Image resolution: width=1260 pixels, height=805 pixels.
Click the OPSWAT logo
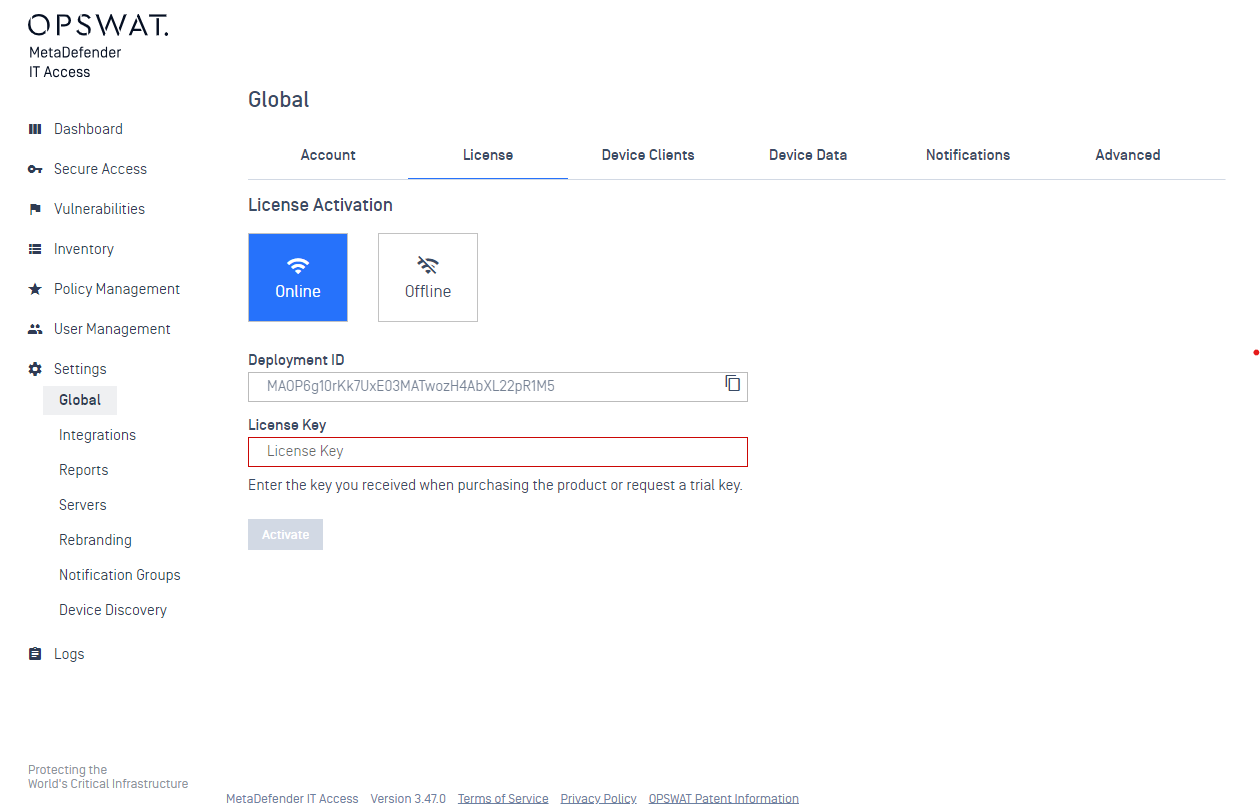[x=98, y=25]
